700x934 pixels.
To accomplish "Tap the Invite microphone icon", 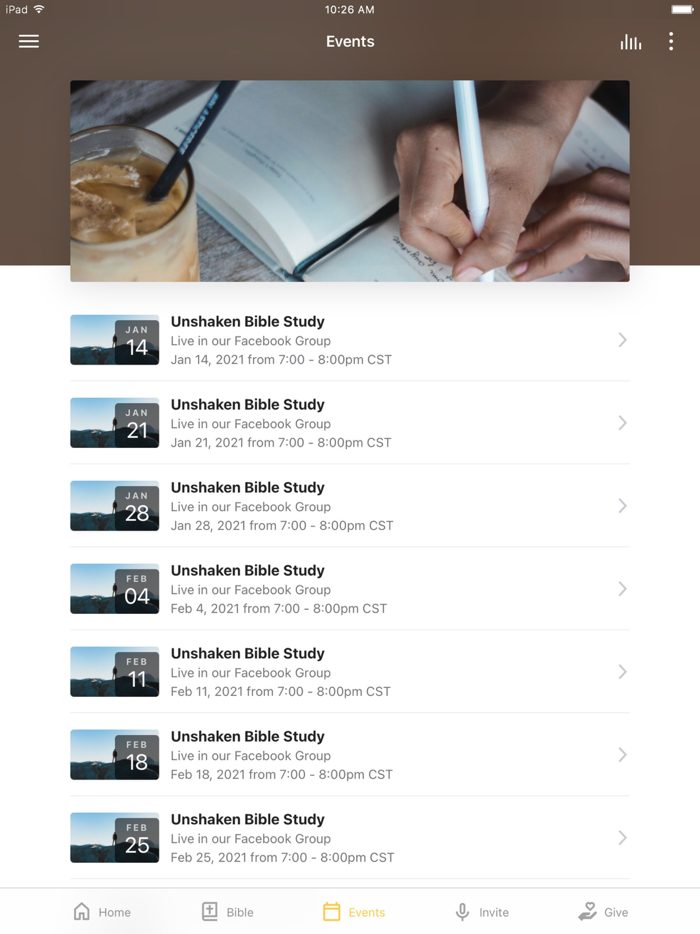I will point(462,912).
